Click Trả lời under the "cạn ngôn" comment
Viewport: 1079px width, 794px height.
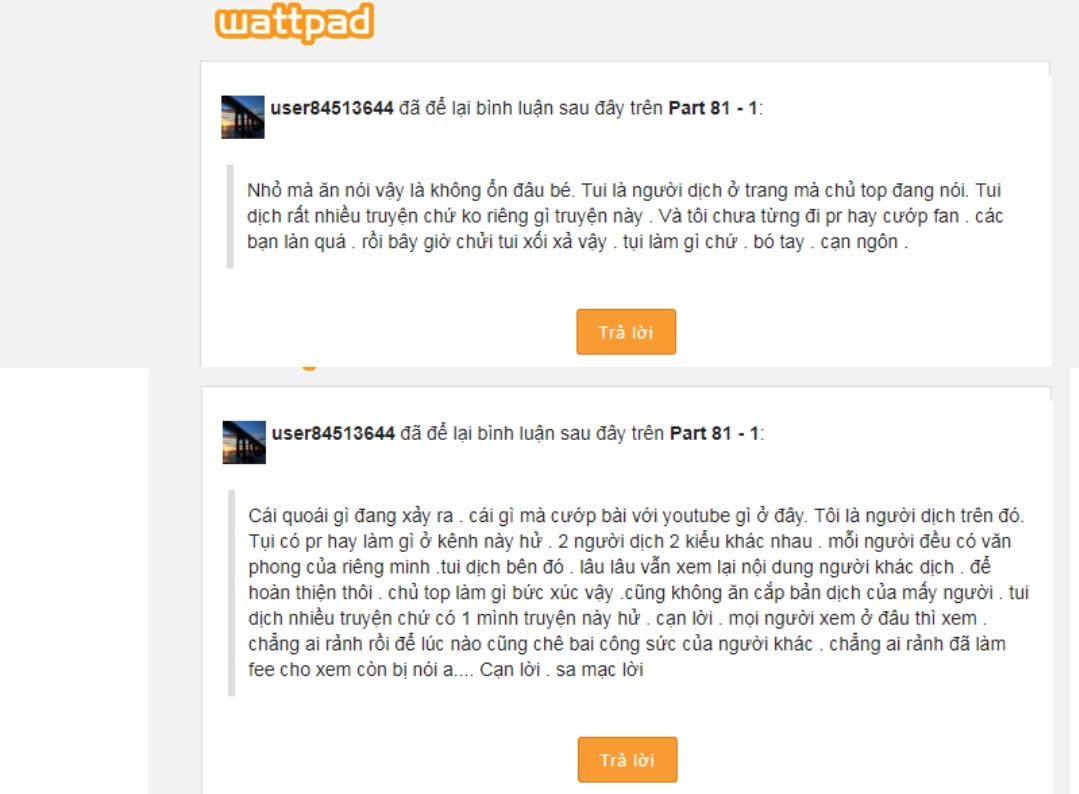[626, 332]
